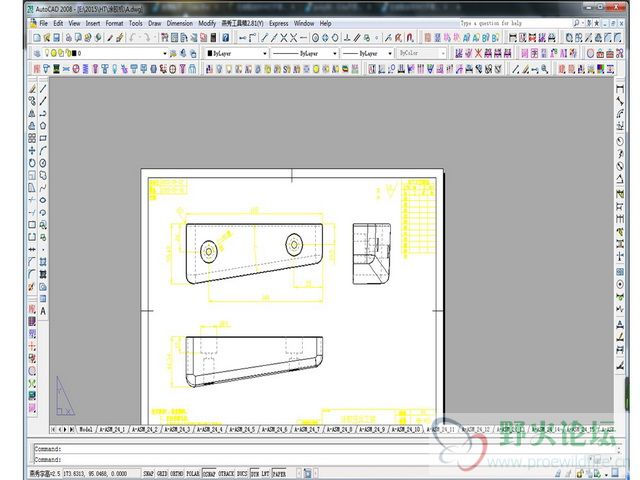Click the Snap to Intersection X icon

284,38
